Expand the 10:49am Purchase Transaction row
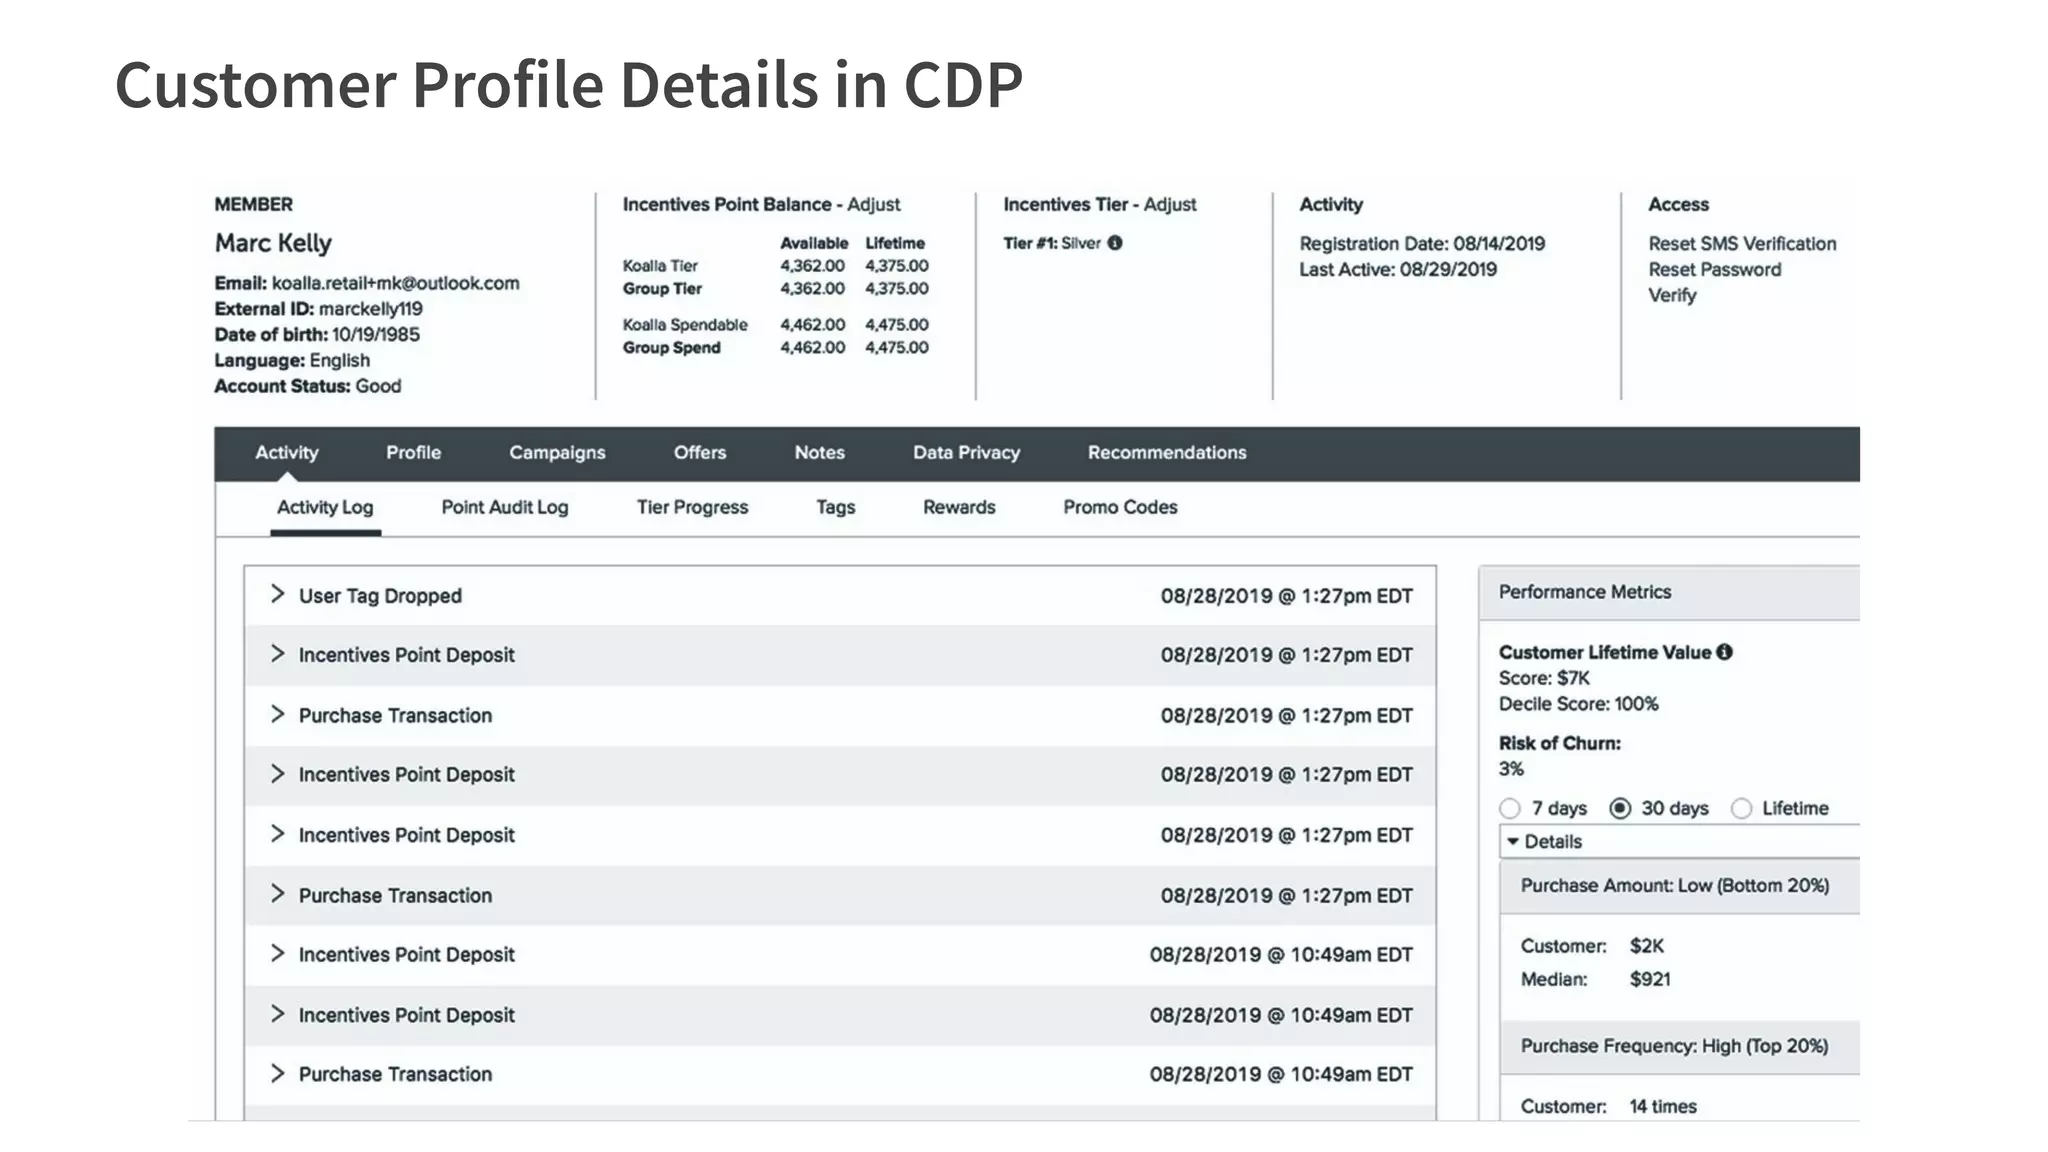 coord(278,1073)
